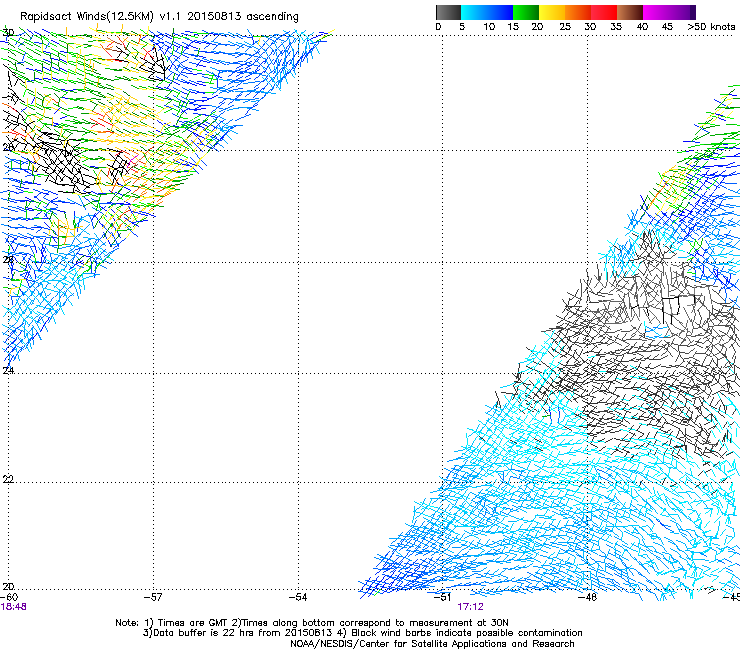Click the '-48' longitude label
Viewport: 740px width, 650px height.
click(x=588, y=597)
